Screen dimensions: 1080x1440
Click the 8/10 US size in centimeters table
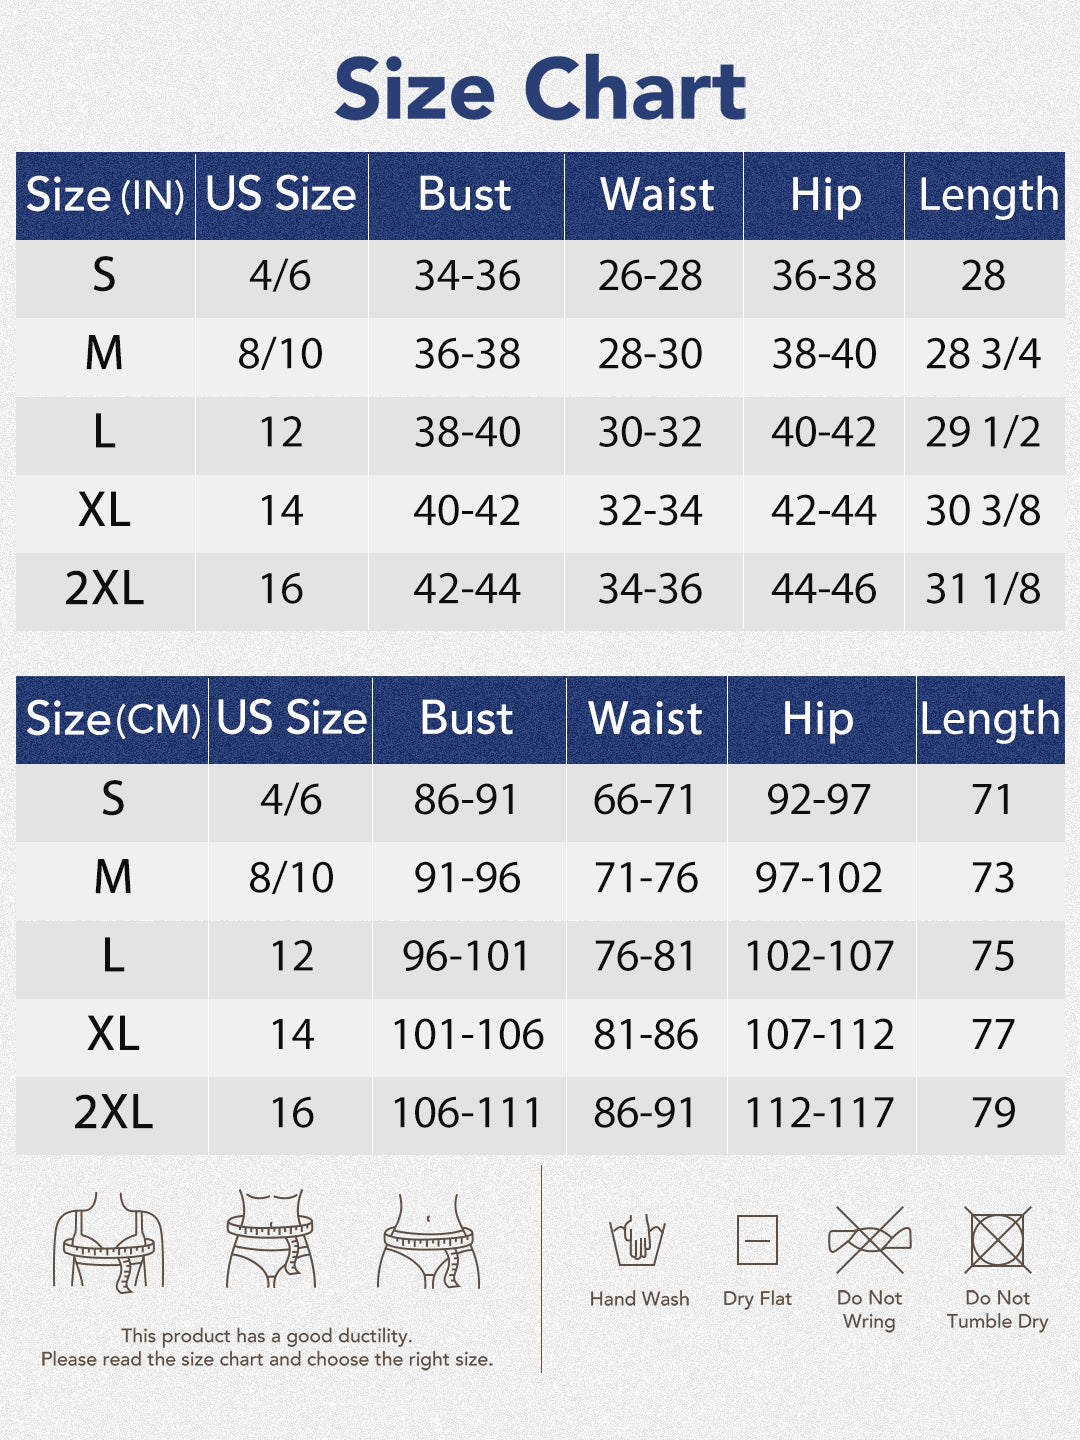(x=291, y=878)
